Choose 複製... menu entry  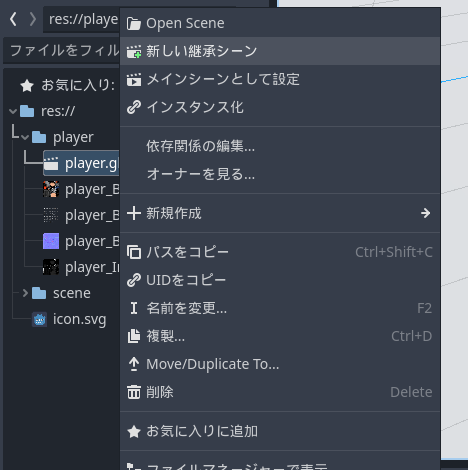pos(280,336)
